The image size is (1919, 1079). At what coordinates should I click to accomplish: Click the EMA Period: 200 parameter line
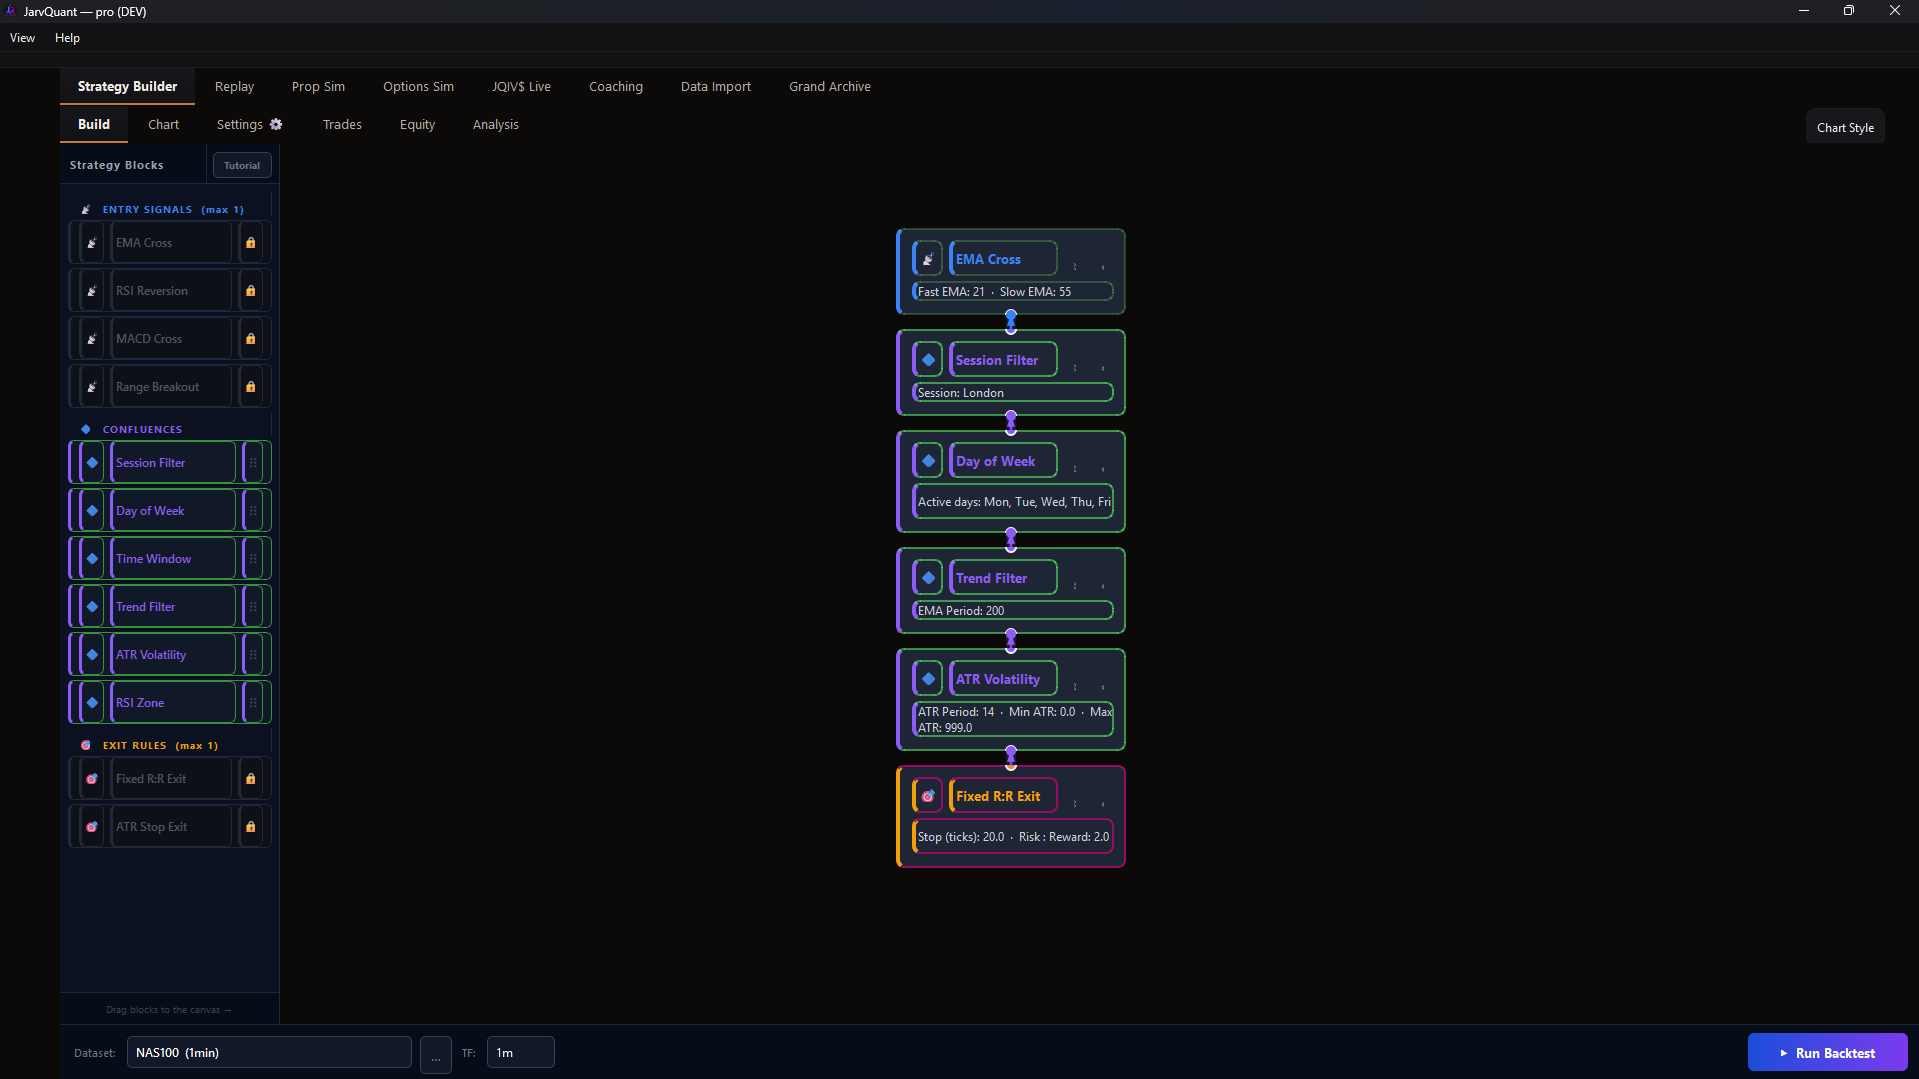1013,611
